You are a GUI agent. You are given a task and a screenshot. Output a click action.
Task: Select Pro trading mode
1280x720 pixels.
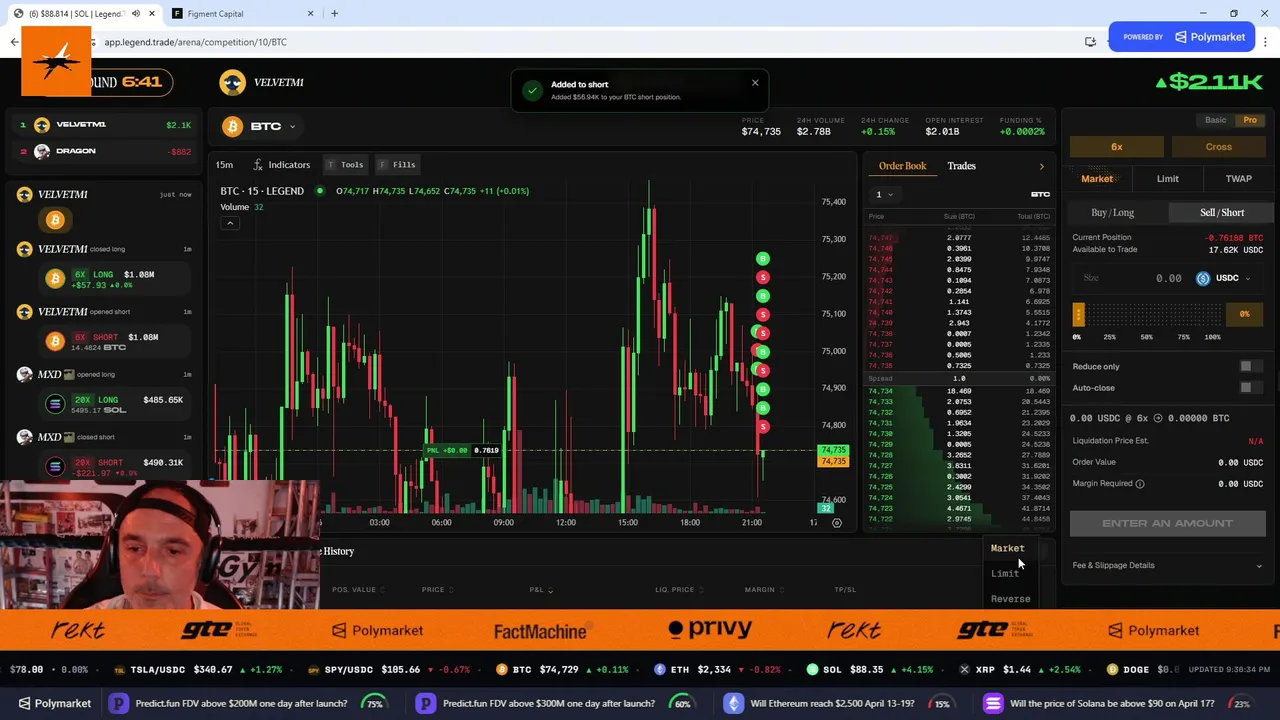pos(1250,120)
